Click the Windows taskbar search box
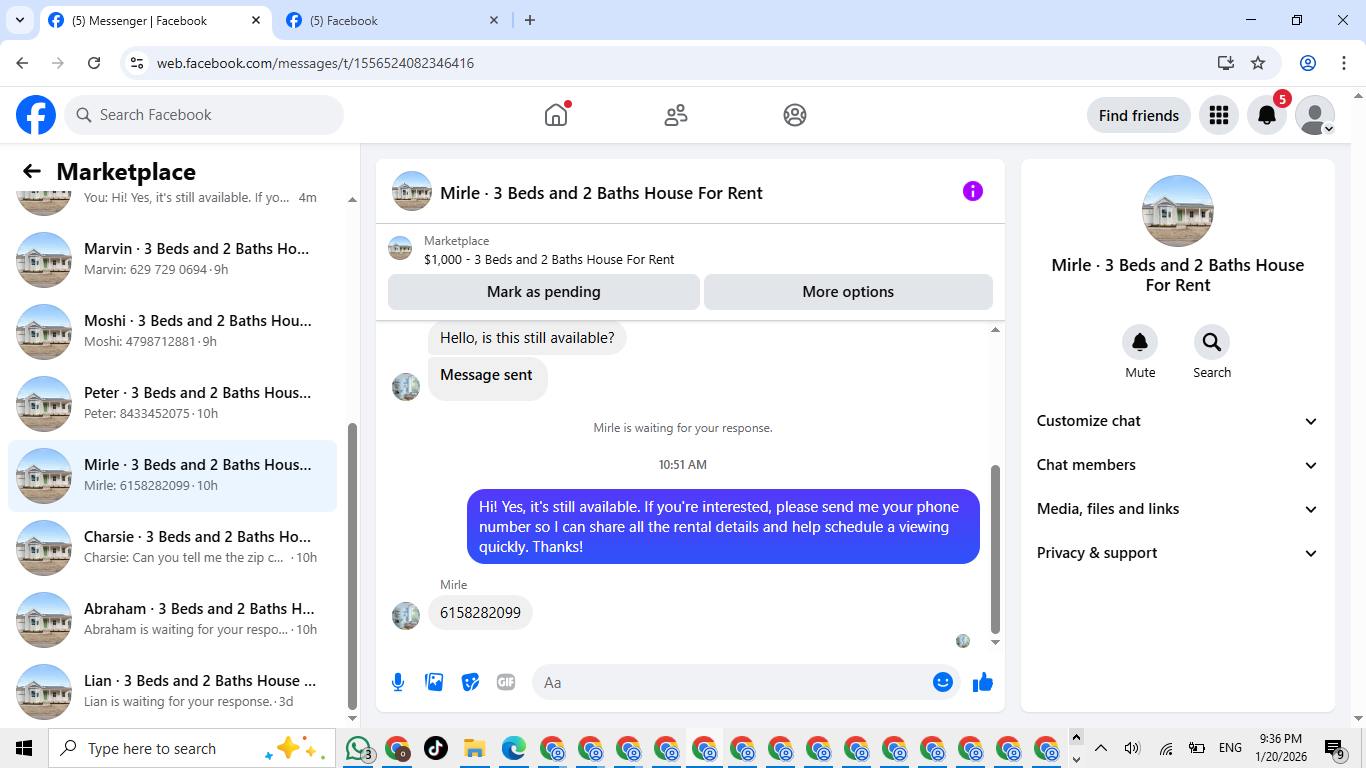This screenshot has height=768, width=1366. tap(190, 748)
